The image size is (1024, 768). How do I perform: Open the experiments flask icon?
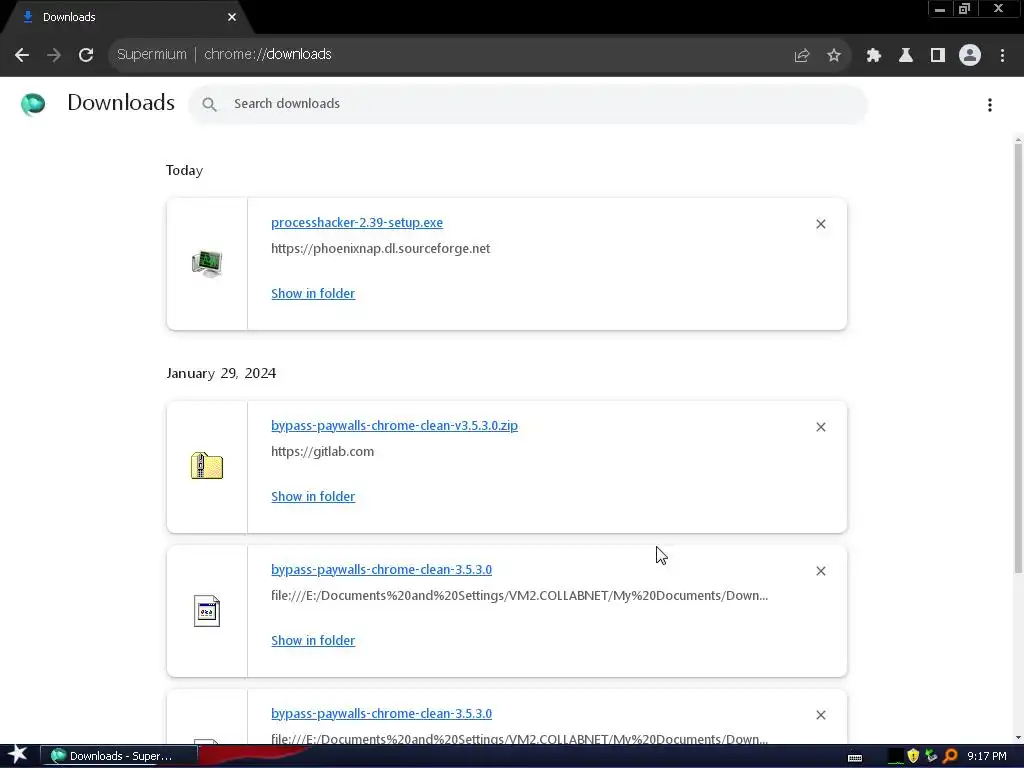click(906, 56)
